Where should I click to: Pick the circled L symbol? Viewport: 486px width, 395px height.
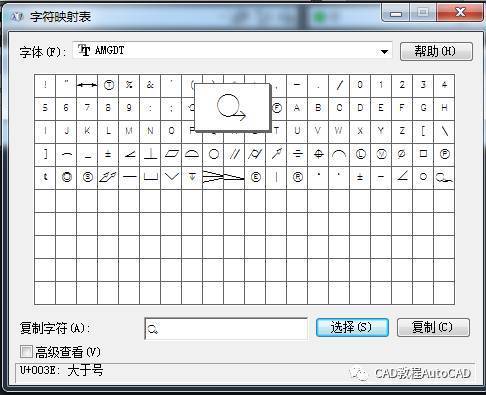coord(360,154)
